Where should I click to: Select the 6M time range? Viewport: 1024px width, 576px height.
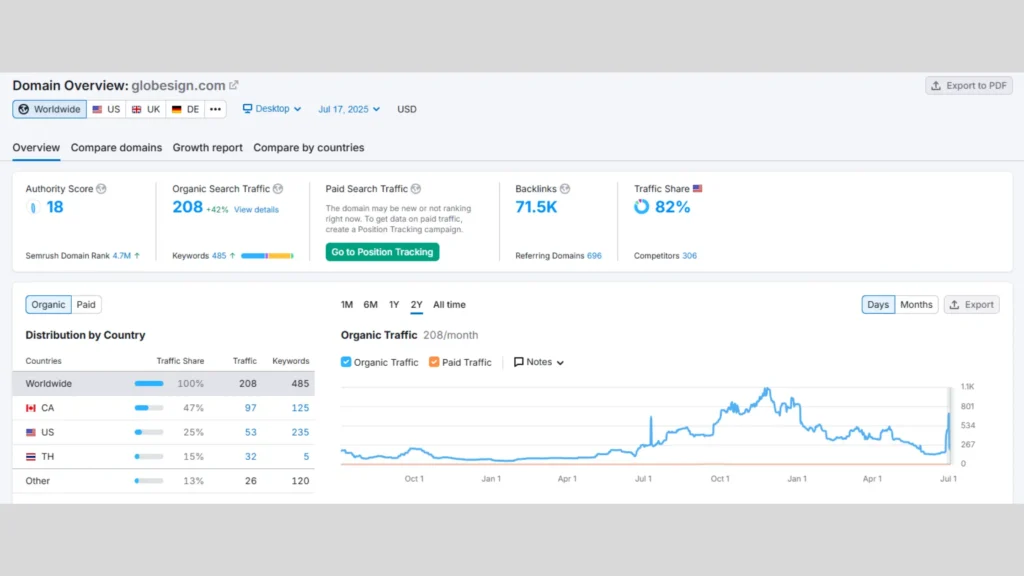[x=370, y=304]
